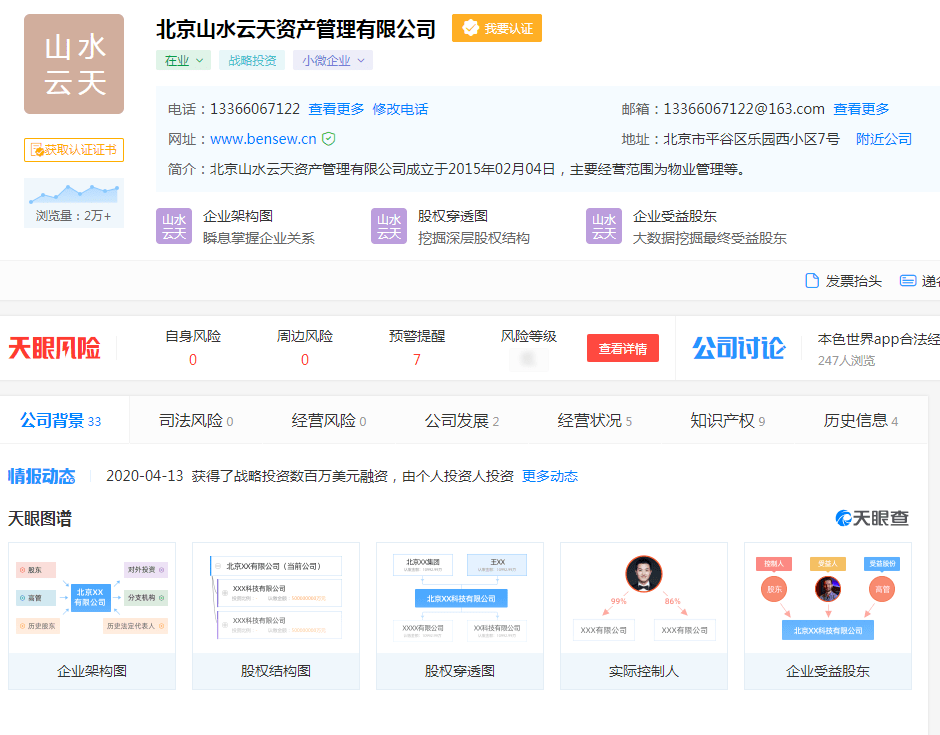Open the 历史信息 tab

point(861,420)
